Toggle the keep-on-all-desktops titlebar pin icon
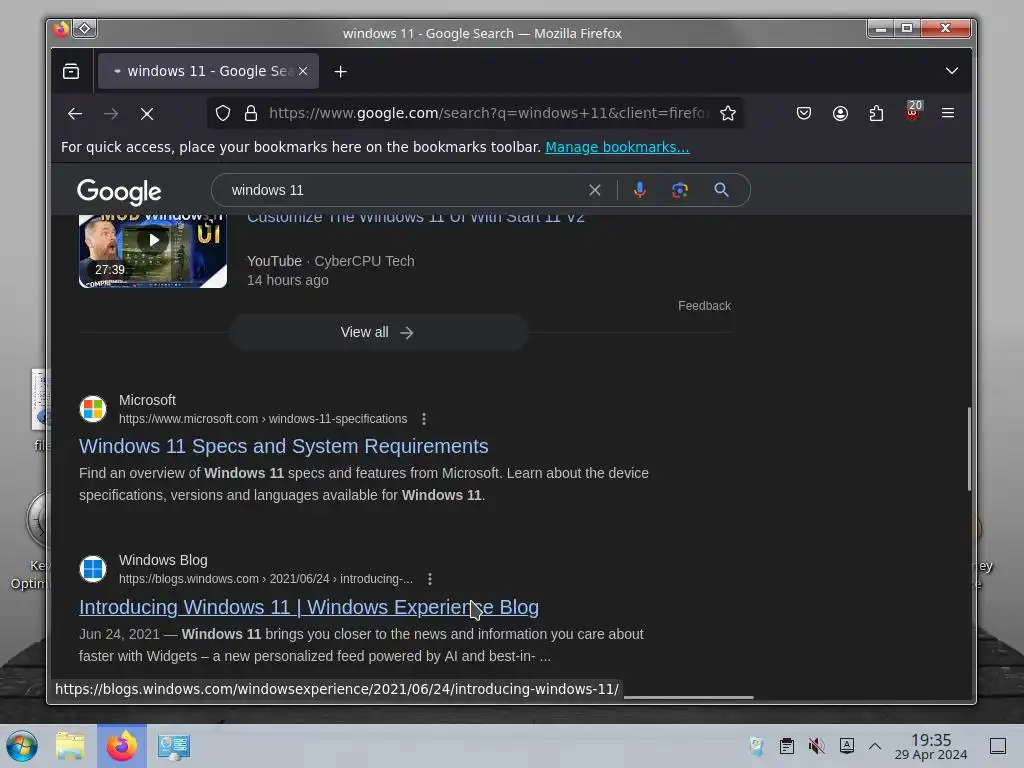This screenshot has height=768, width=1024. (x=85, y=29)
